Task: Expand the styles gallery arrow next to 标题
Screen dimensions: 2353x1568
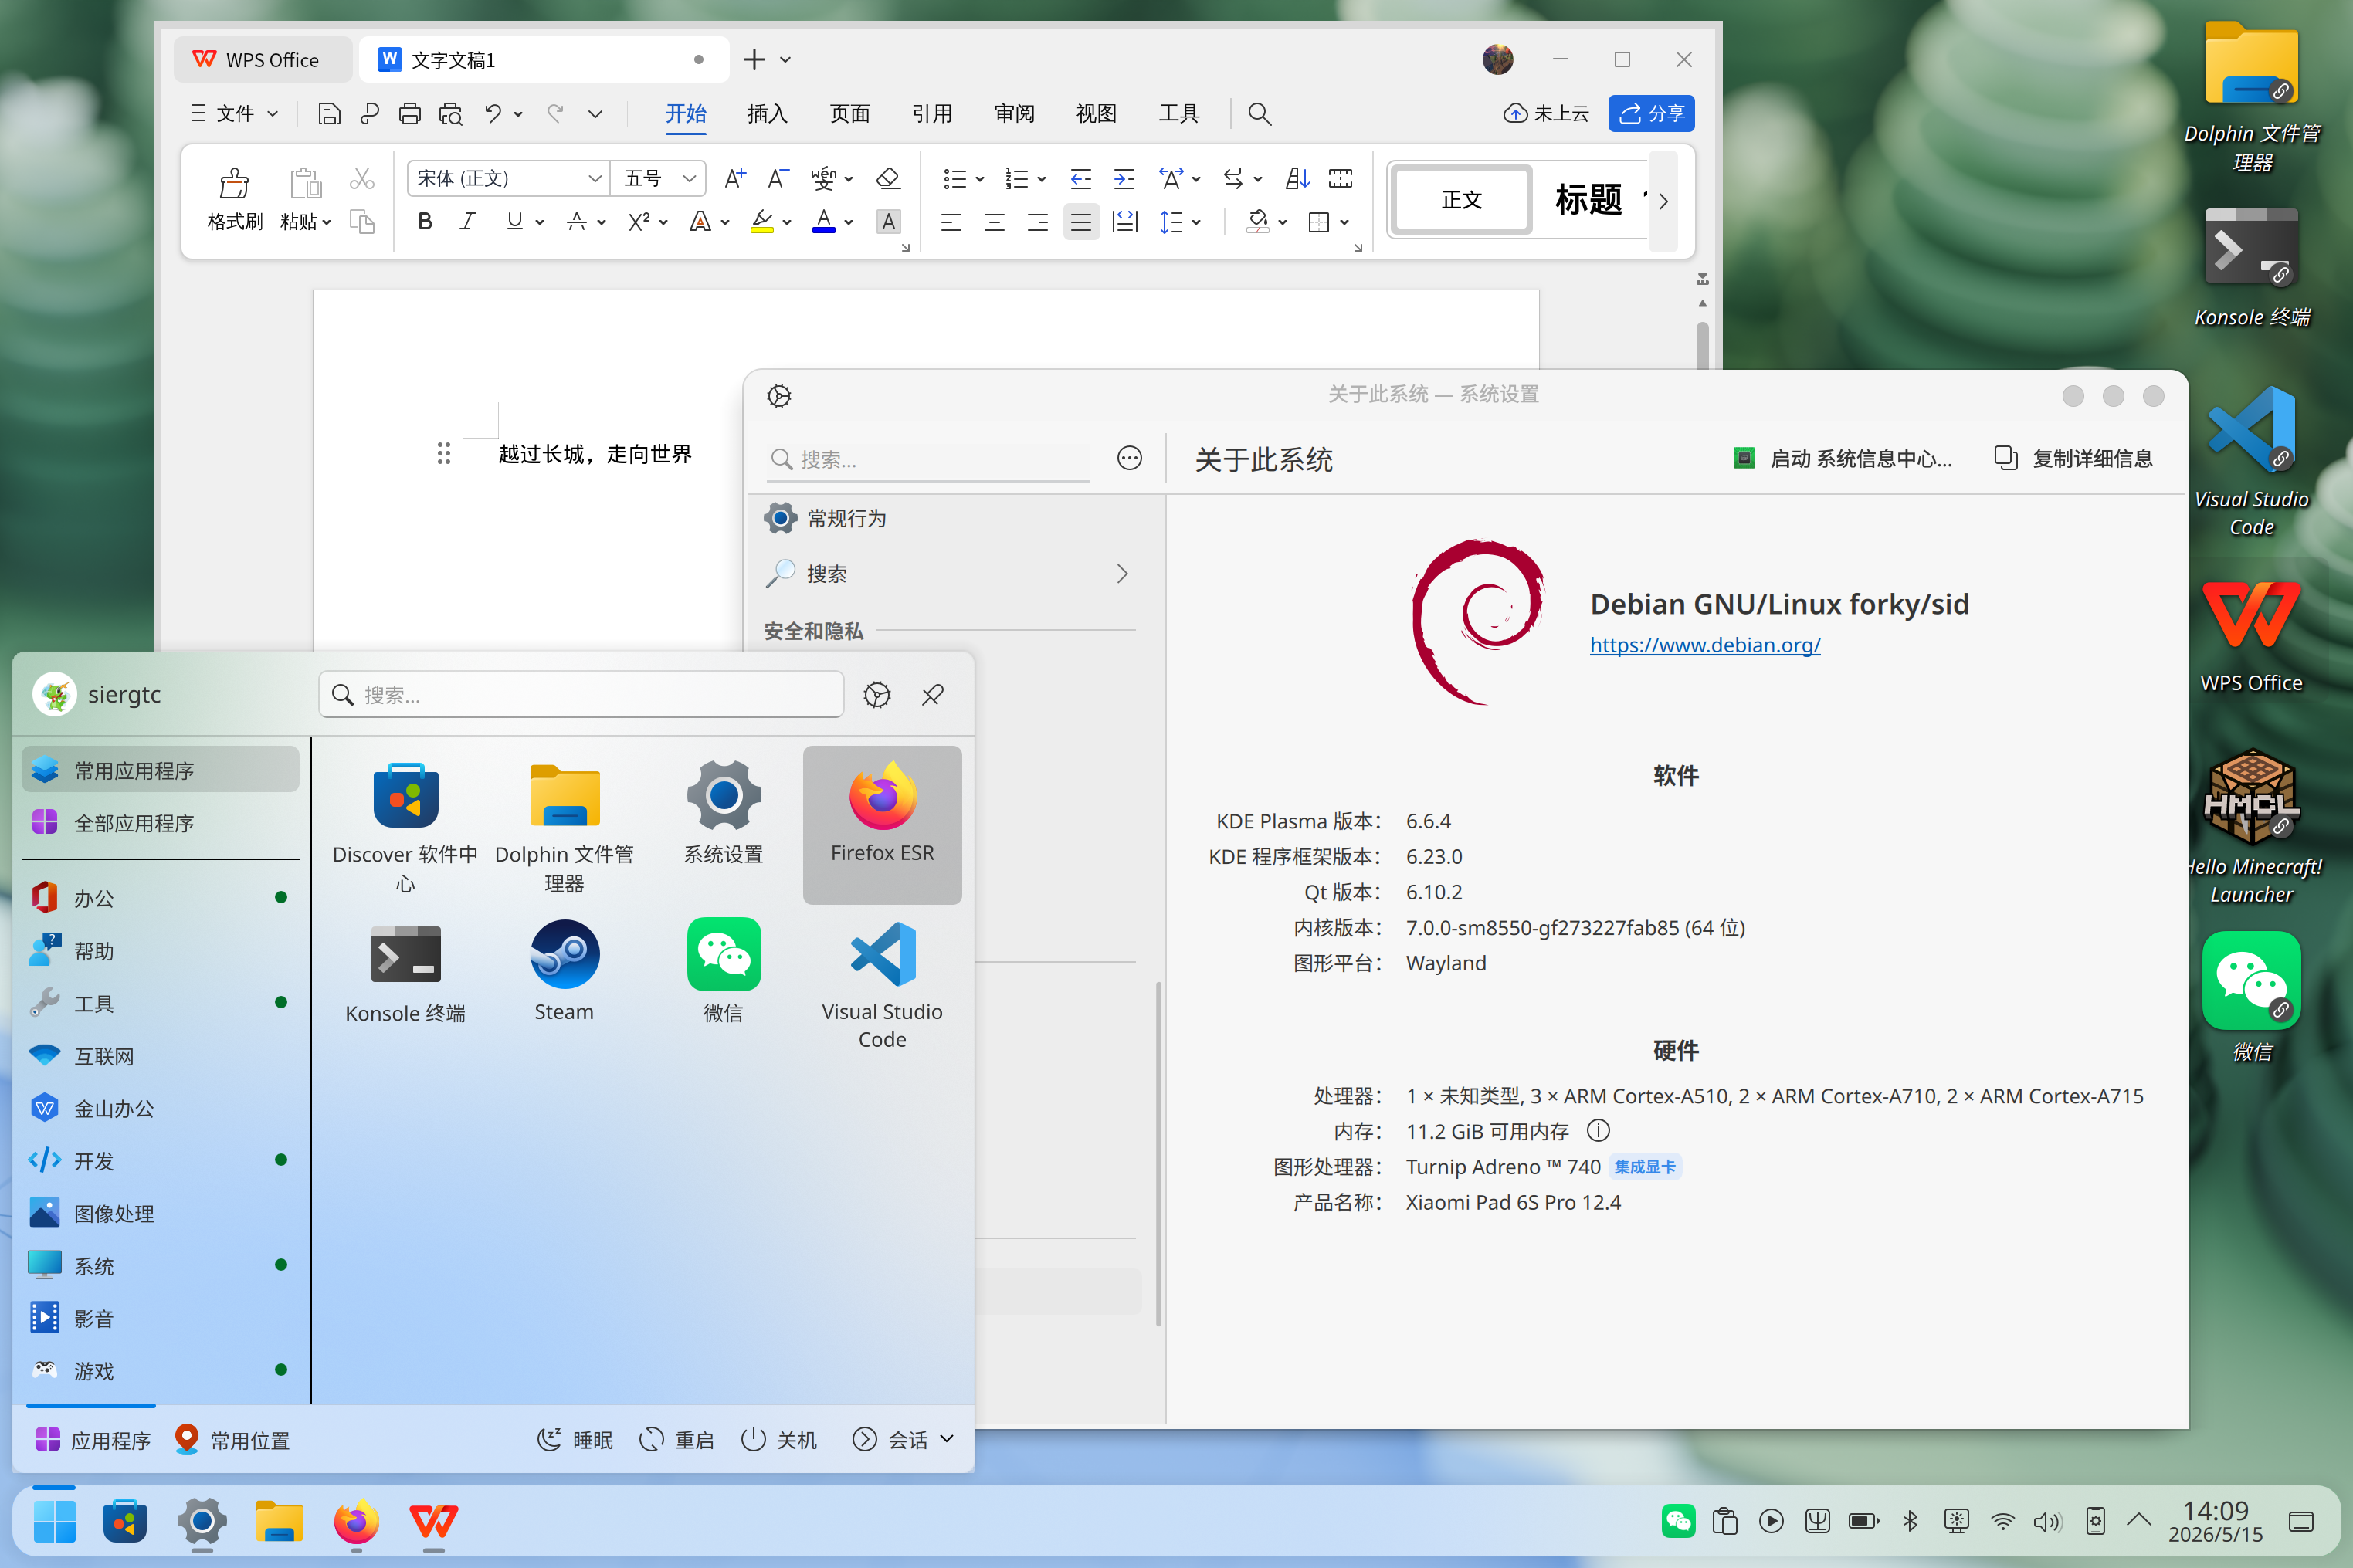Action: (x=1663, y=201)
